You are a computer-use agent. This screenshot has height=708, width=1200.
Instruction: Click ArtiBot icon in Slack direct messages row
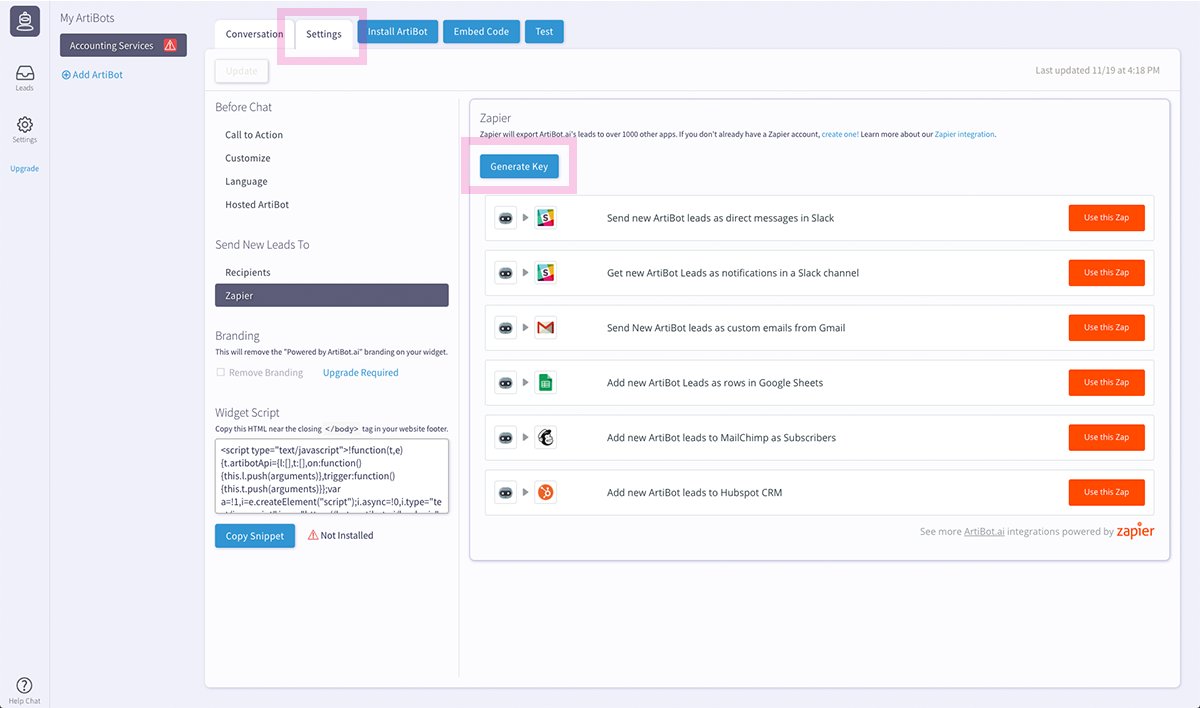pyautogui.click(x=506, y=218)
